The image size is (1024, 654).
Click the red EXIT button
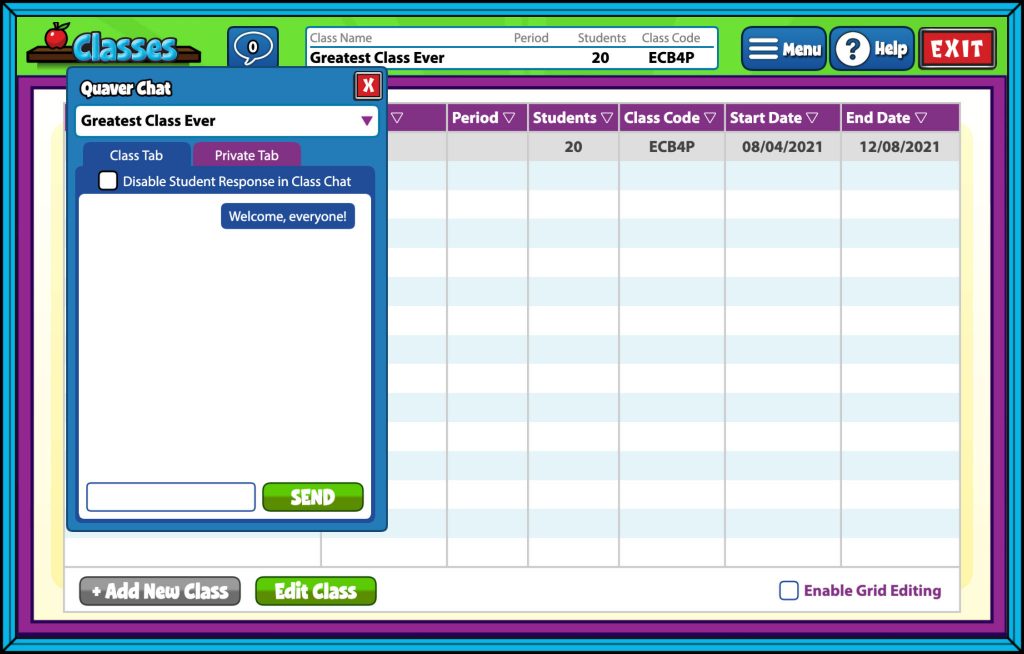pos(957,48)
